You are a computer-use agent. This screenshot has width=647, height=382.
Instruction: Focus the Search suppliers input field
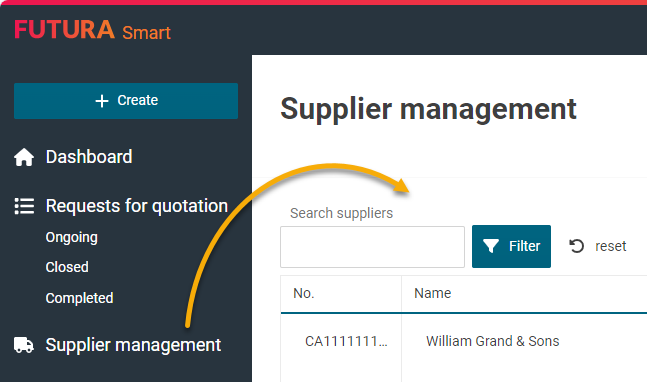372,247
